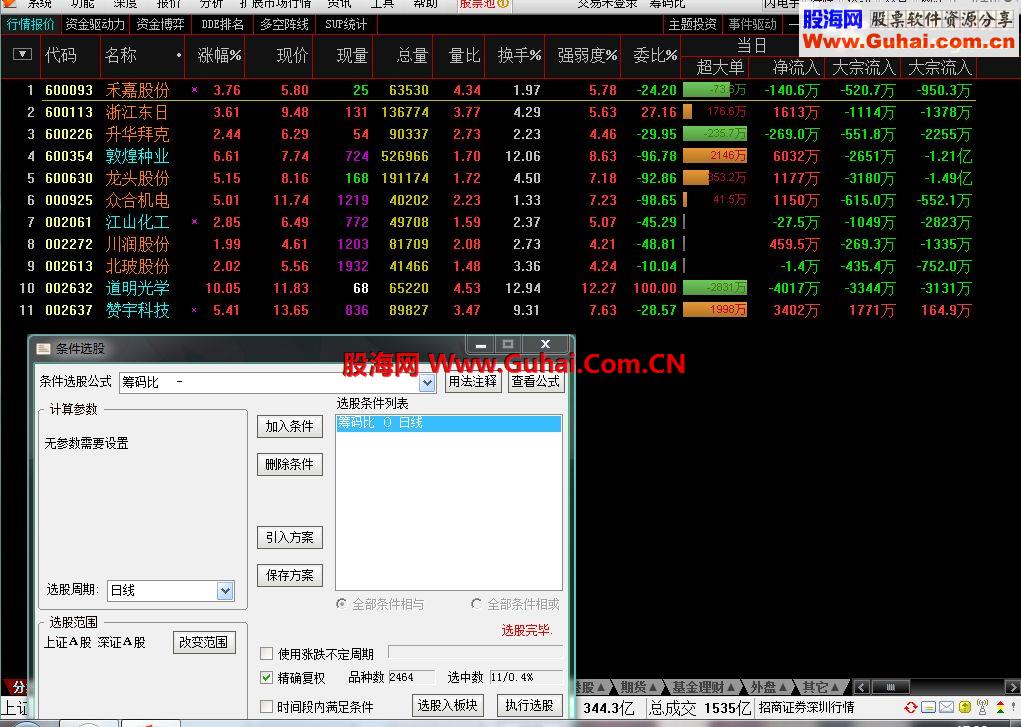Select stock row 众合机电
The height and width of the screenshot is (727, 1021).
pyautogui.click(x=488, y=201)
